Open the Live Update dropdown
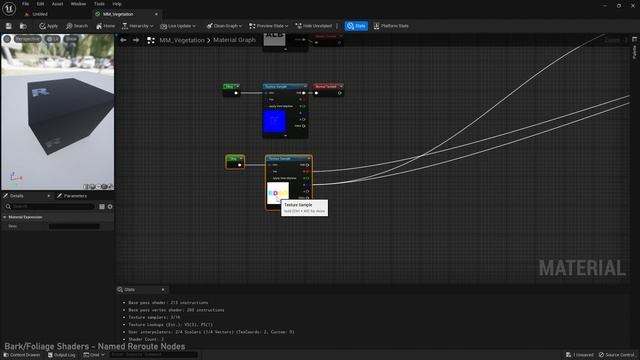The height and width of the screenshot is (360, 640). point(178,26)
